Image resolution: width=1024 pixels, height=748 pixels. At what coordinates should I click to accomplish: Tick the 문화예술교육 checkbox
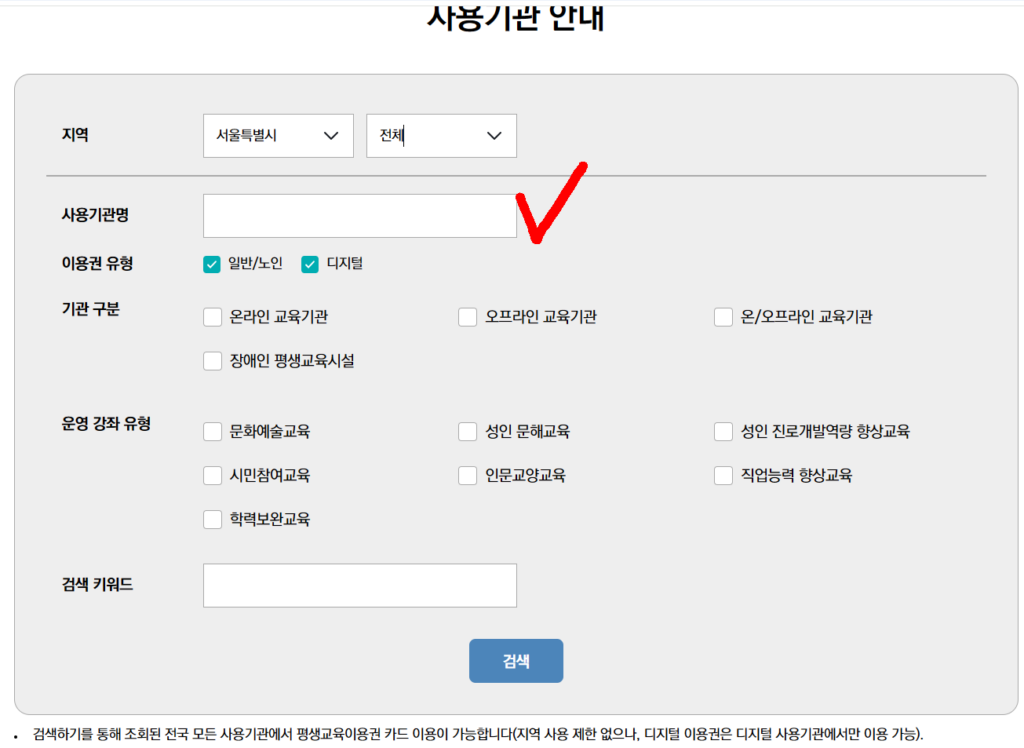(x=212, y=432)
